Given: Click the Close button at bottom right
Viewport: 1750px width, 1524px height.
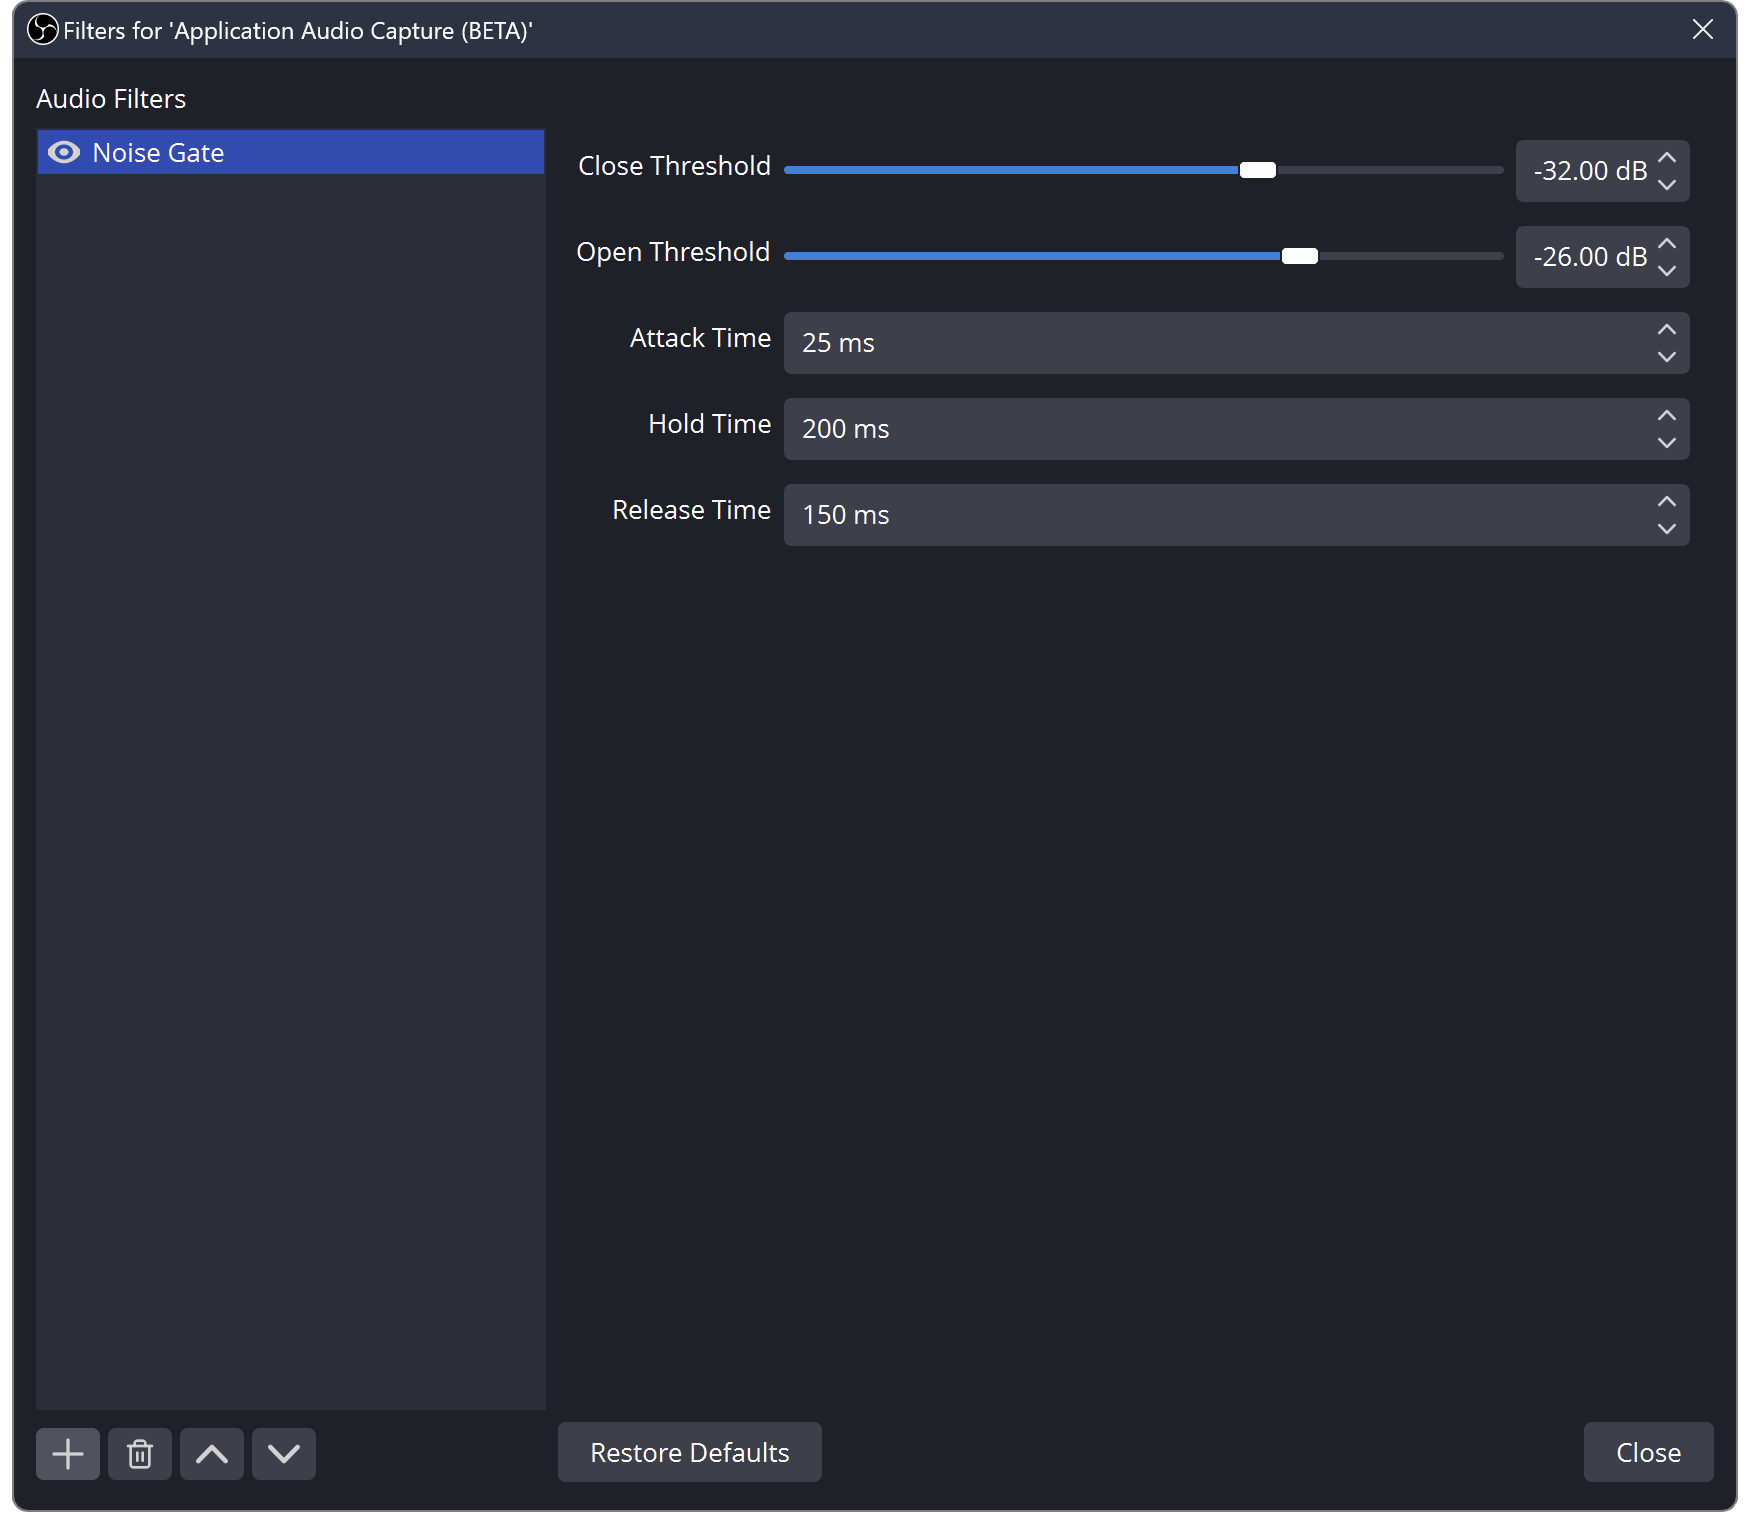Looking at the screenshot, I should click(1648, 1452).
